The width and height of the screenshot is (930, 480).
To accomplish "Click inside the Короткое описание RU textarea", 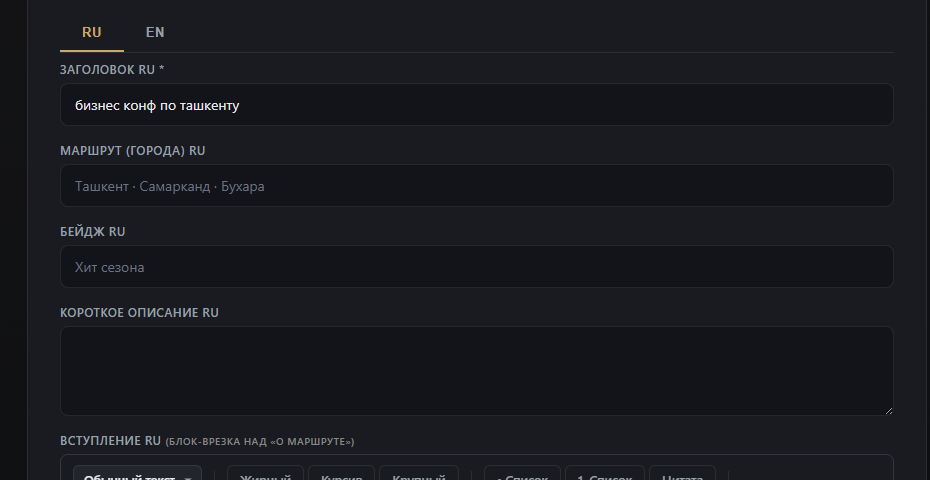I will pos(476,371).
